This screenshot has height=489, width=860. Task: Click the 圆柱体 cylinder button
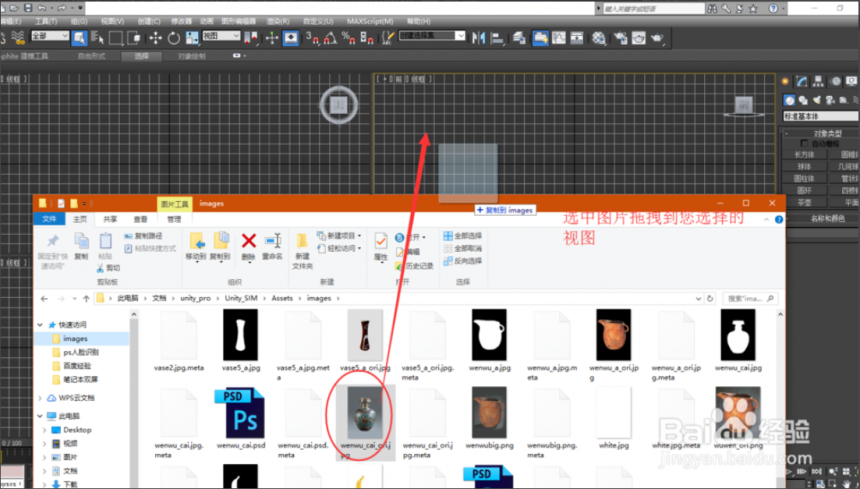pyautogui.click(x=804, y=178)
